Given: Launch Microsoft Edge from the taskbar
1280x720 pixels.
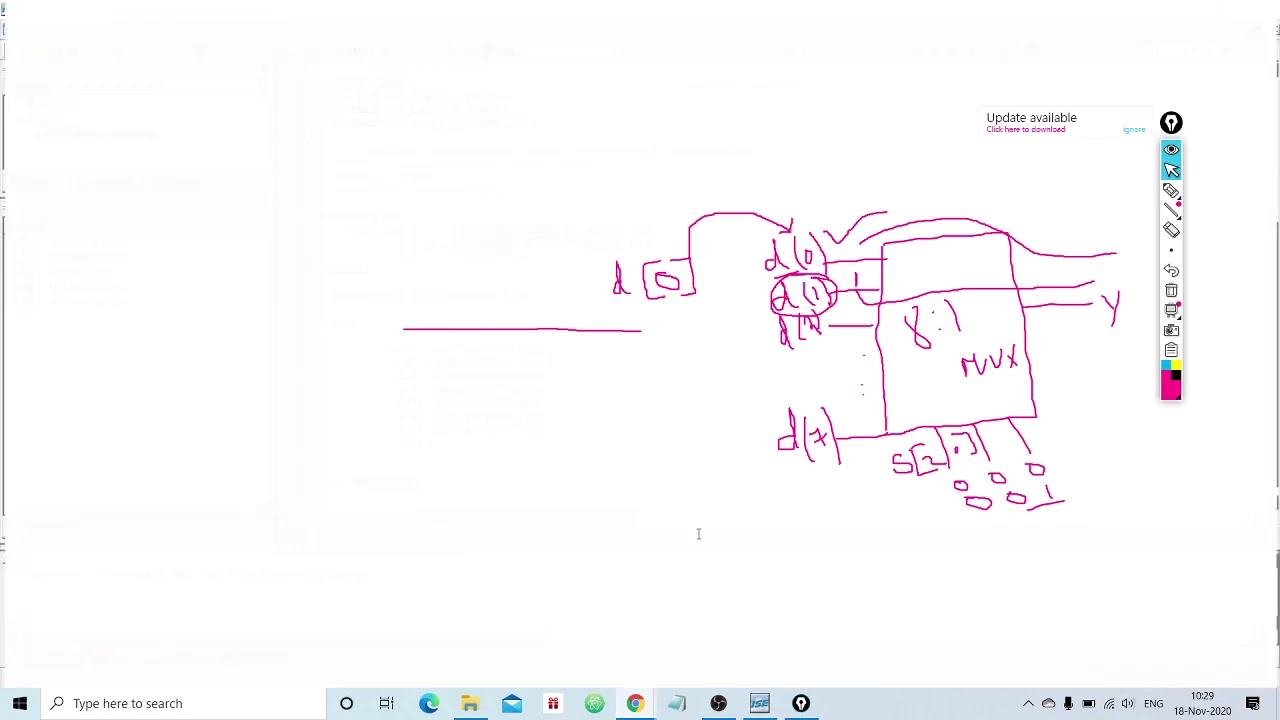Looking at the screenshot, I should pyautogui.click(x=428, y=703).
